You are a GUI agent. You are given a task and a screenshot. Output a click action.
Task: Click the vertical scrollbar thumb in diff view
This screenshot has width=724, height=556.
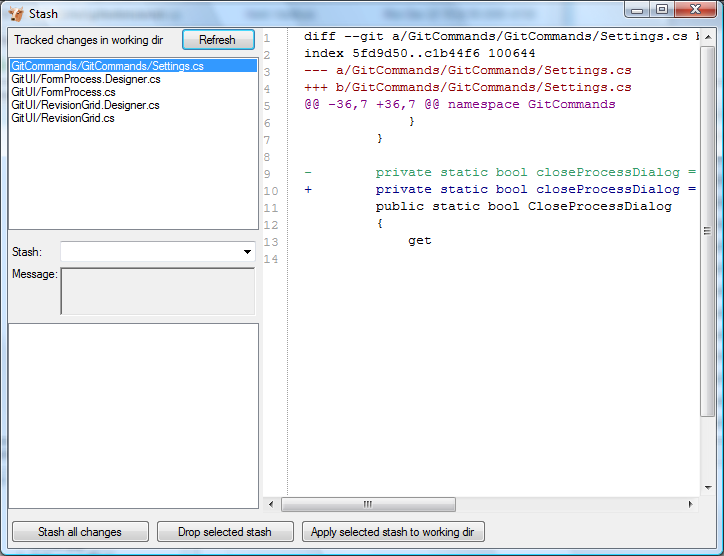707,231
